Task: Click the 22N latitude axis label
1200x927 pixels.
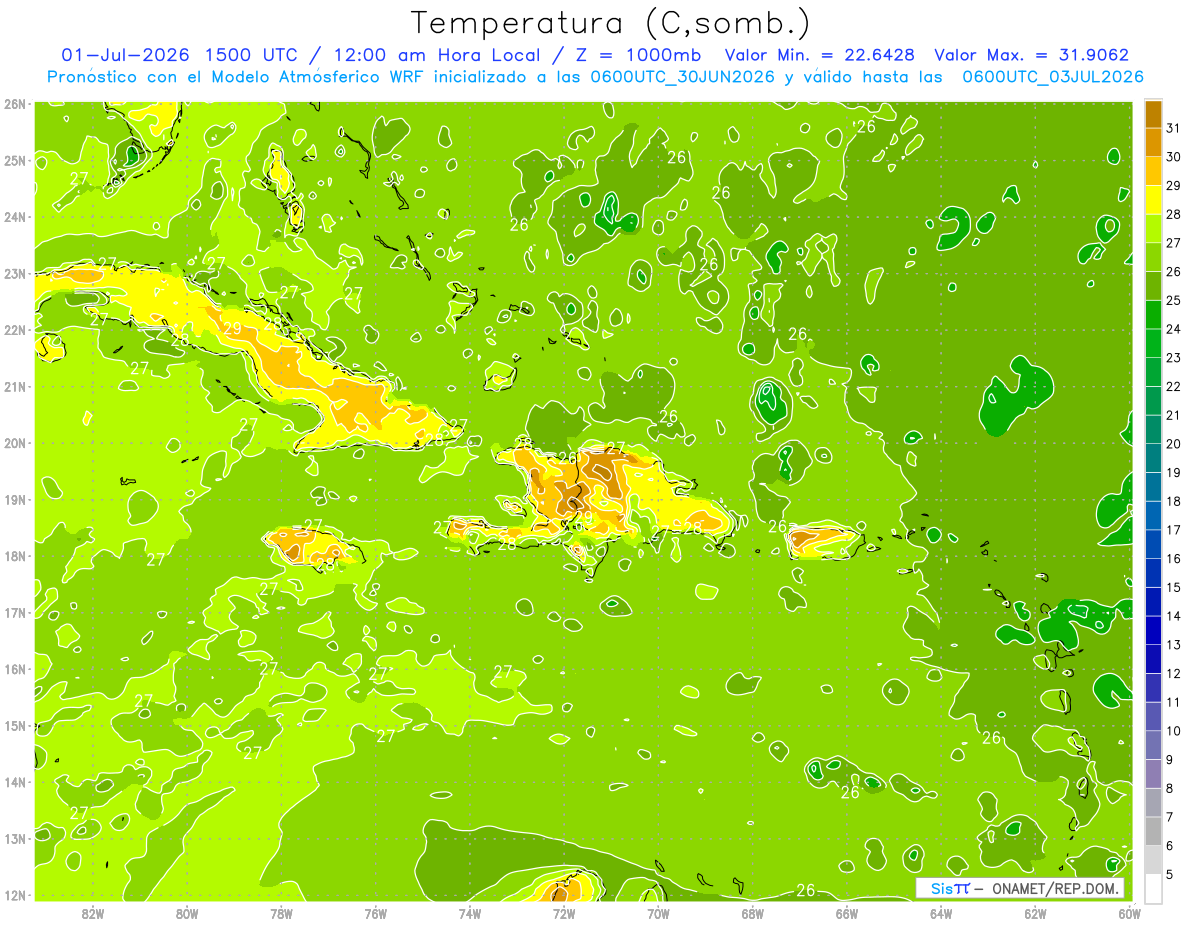Action: pyautogui.click(x=15, y=330)
